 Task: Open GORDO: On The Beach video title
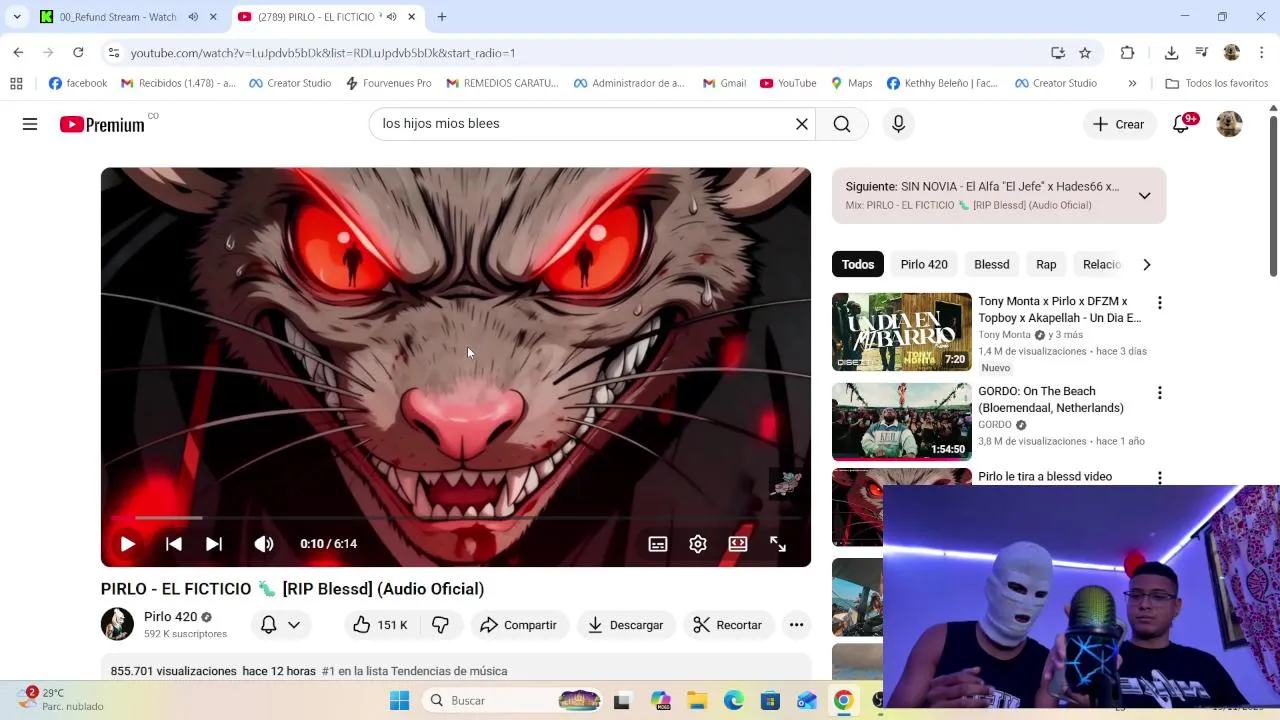[x=1051, y=399]
